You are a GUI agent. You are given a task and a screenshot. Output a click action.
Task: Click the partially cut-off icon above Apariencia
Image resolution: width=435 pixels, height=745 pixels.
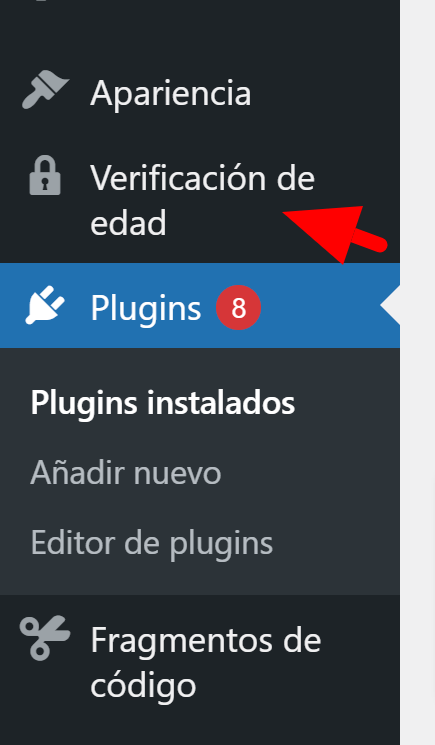pos(43,1)
